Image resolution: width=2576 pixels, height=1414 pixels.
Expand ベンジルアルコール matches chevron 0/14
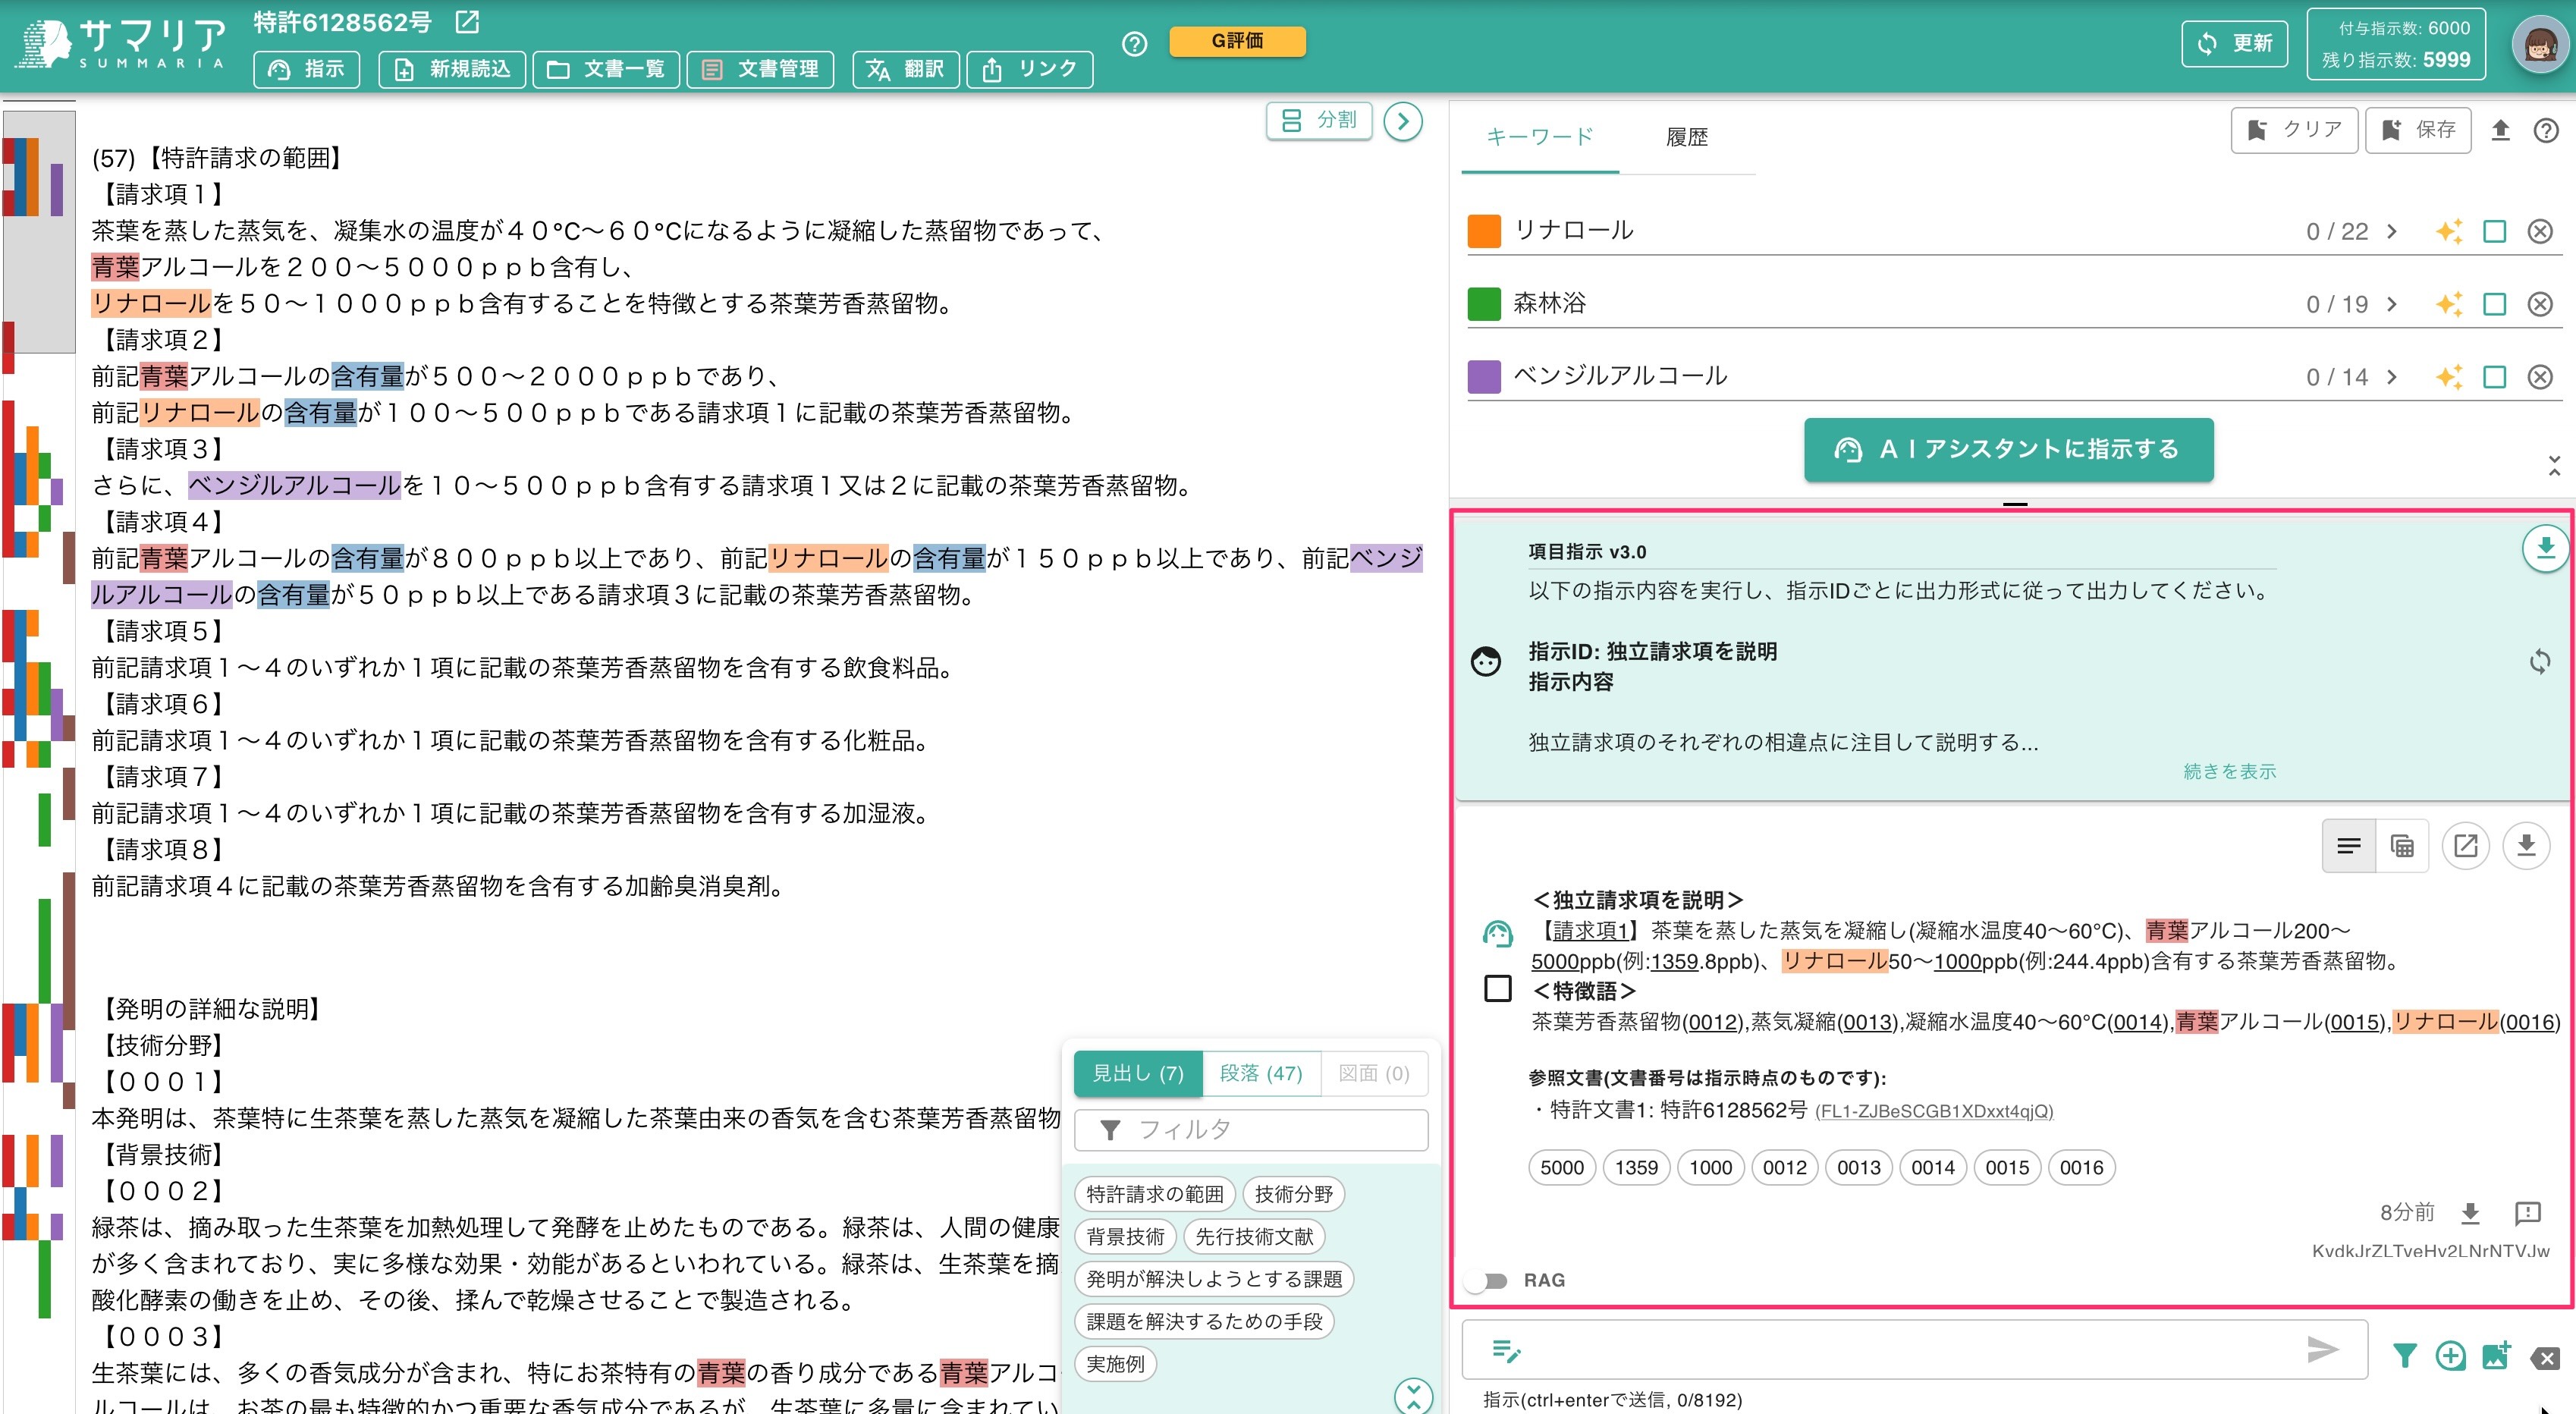pos(2391,377)
